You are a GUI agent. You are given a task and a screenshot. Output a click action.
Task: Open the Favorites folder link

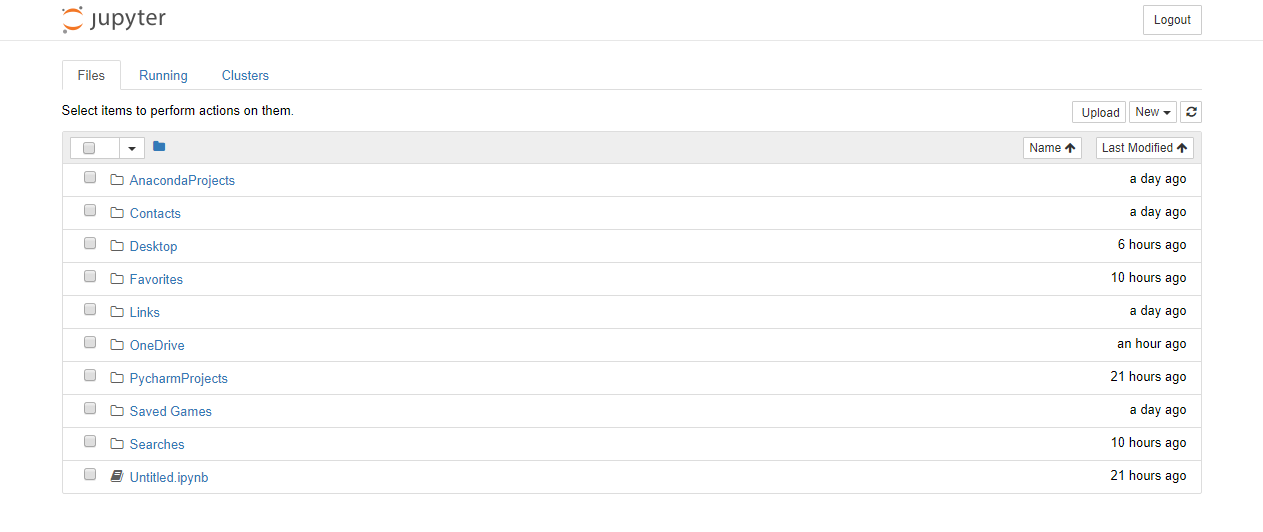[156, 279]
